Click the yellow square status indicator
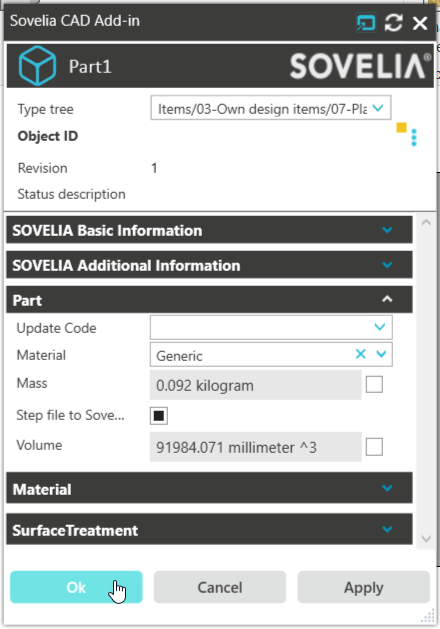 [401, 128]
